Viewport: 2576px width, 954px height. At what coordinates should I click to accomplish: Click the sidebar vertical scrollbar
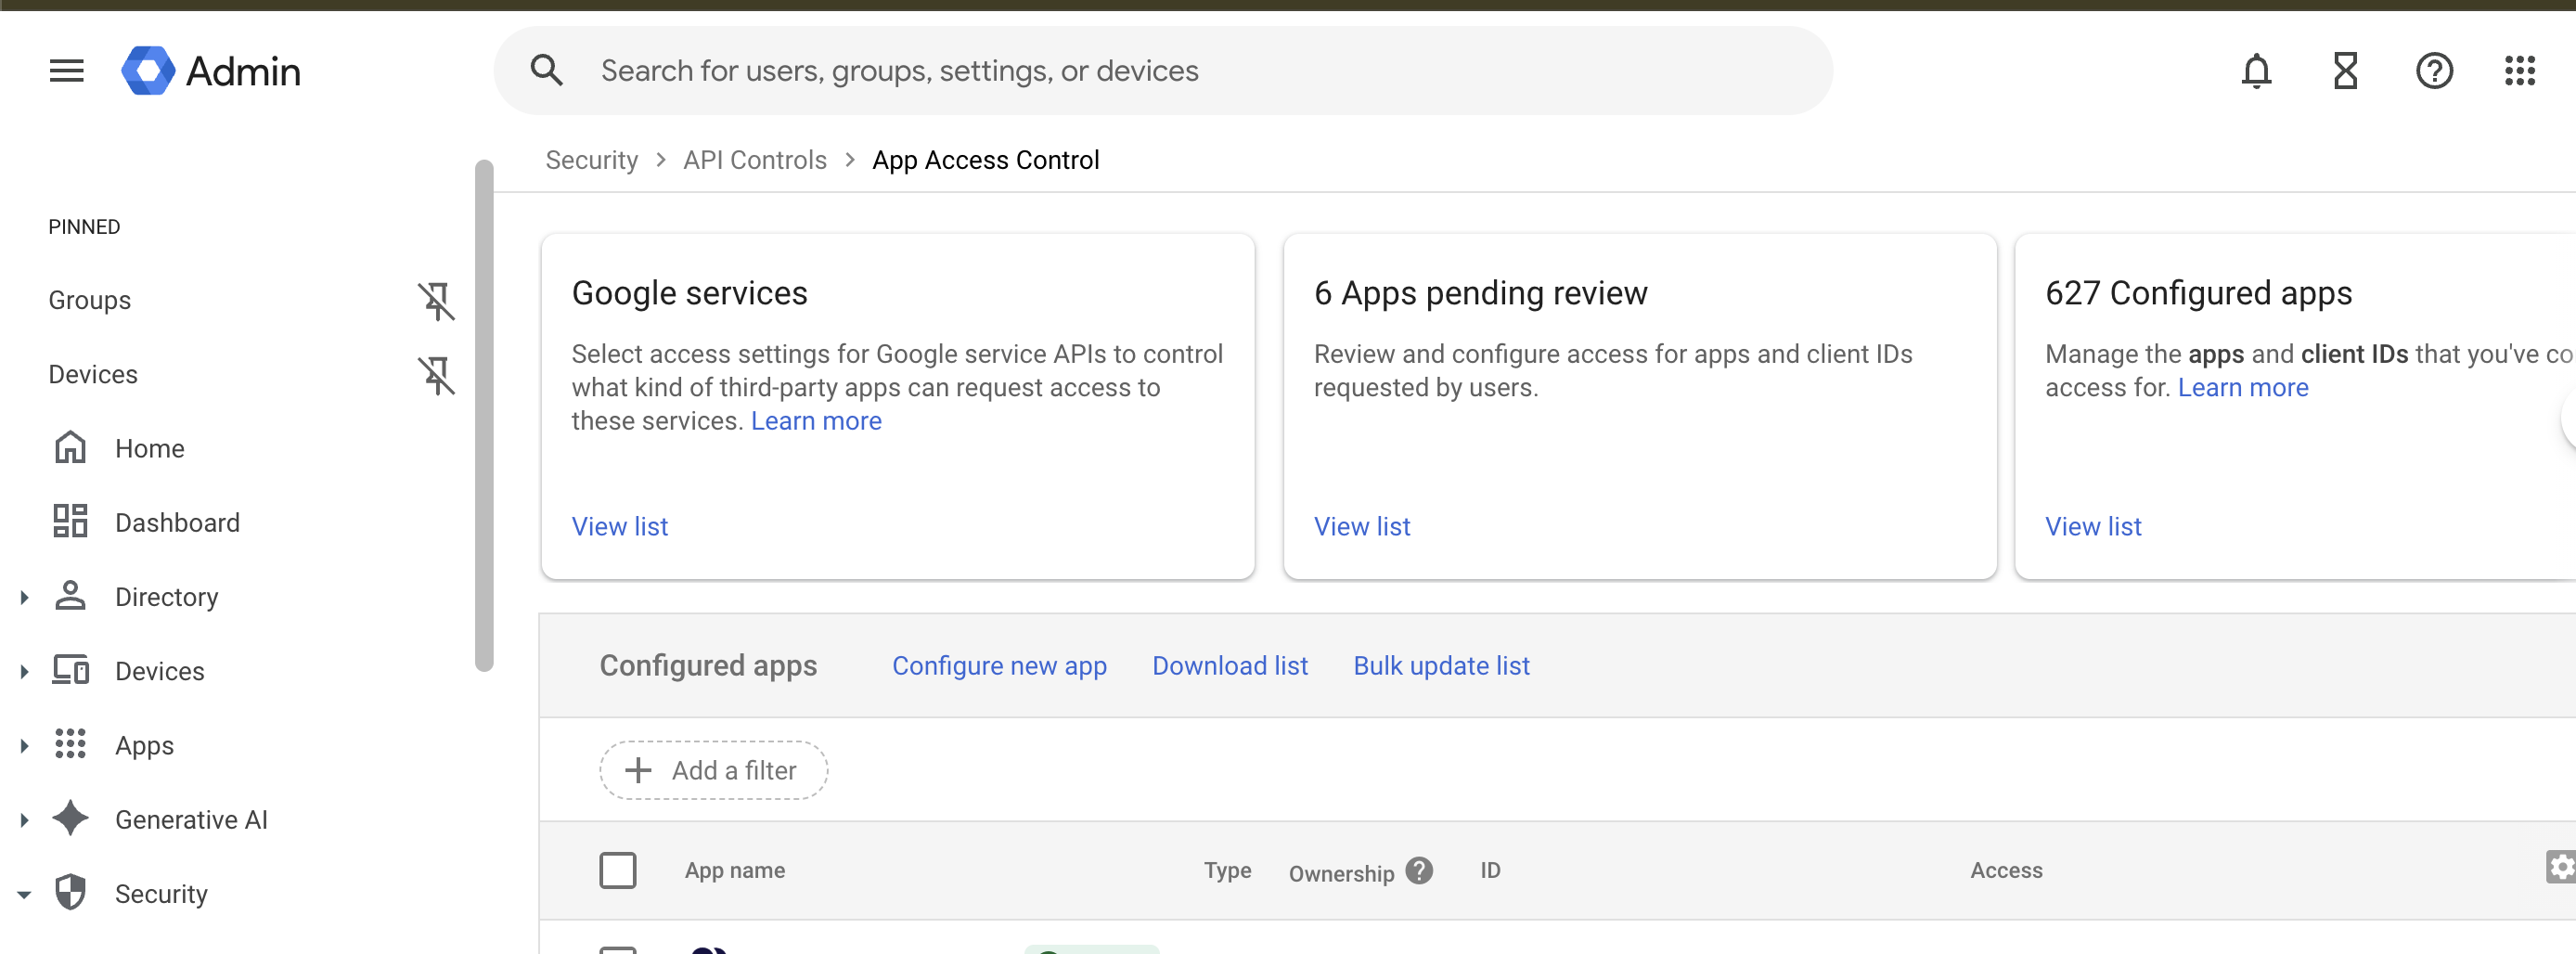click(x=484, y=415)
